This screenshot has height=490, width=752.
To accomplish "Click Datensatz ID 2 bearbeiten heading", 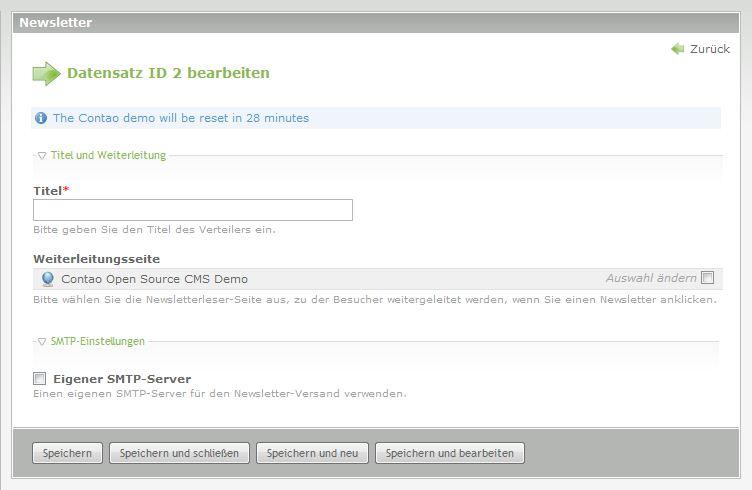I will [x=168, y=73].
